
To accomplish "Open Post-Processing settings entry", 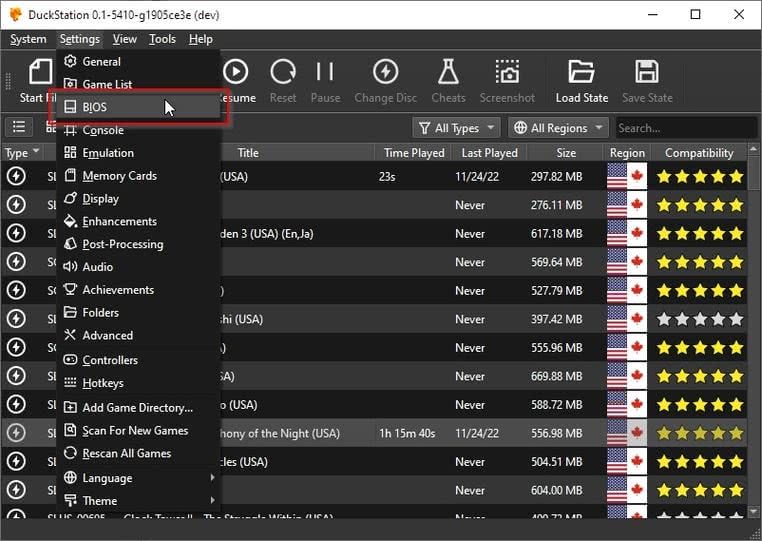I will click(x=138, y=244).
